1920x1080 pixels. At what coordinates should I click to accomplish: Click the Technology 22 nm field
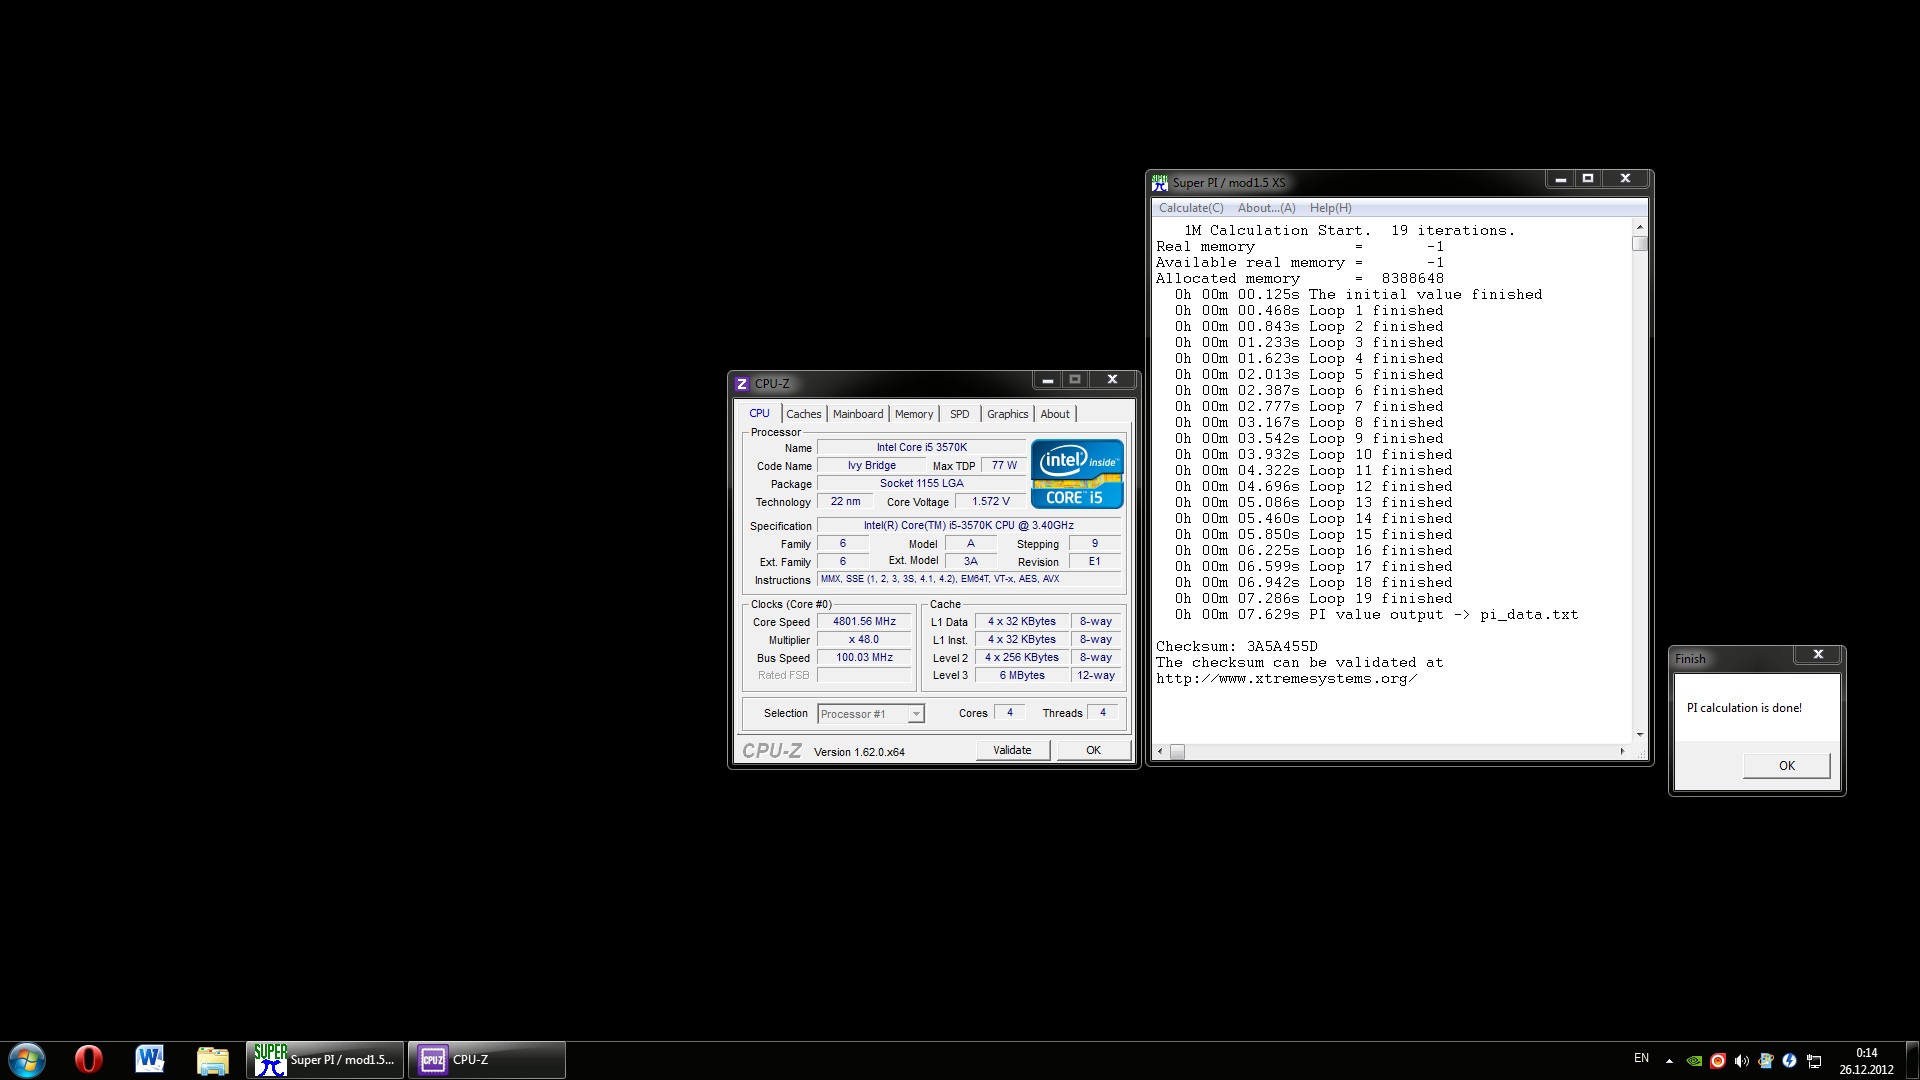click(x=845, y=502)
